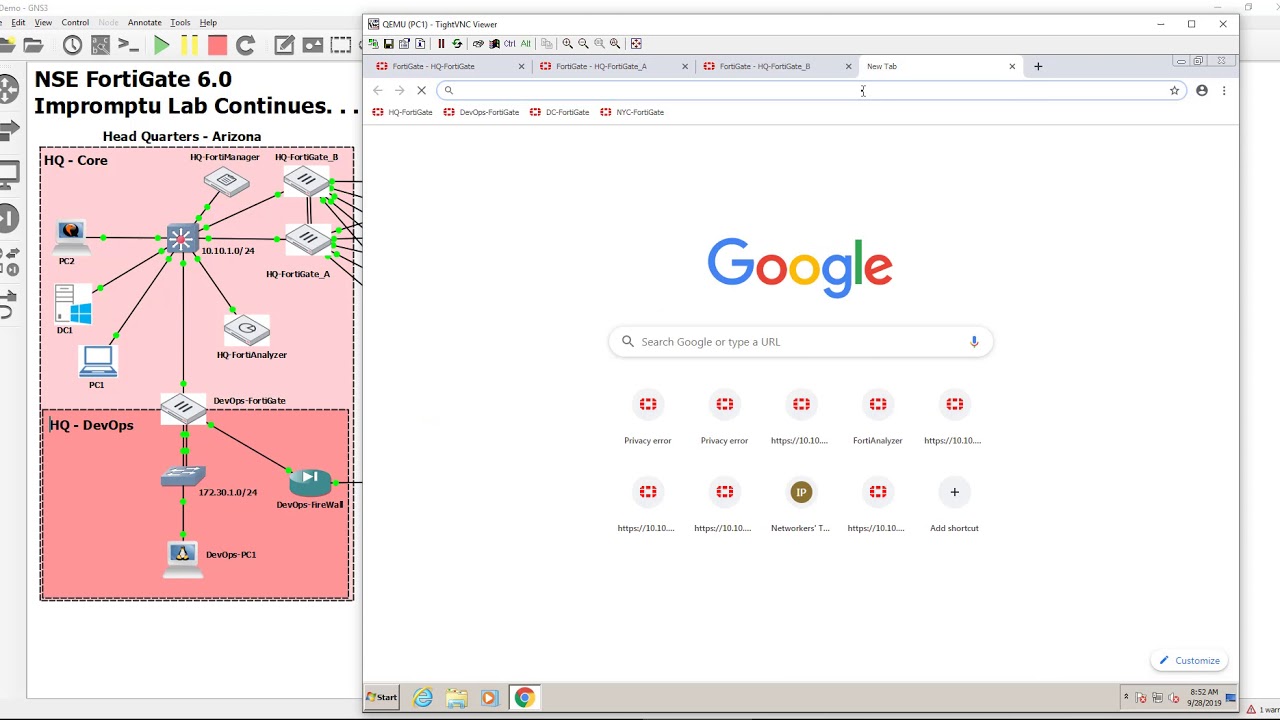Click the Chrome address bar

810,90
